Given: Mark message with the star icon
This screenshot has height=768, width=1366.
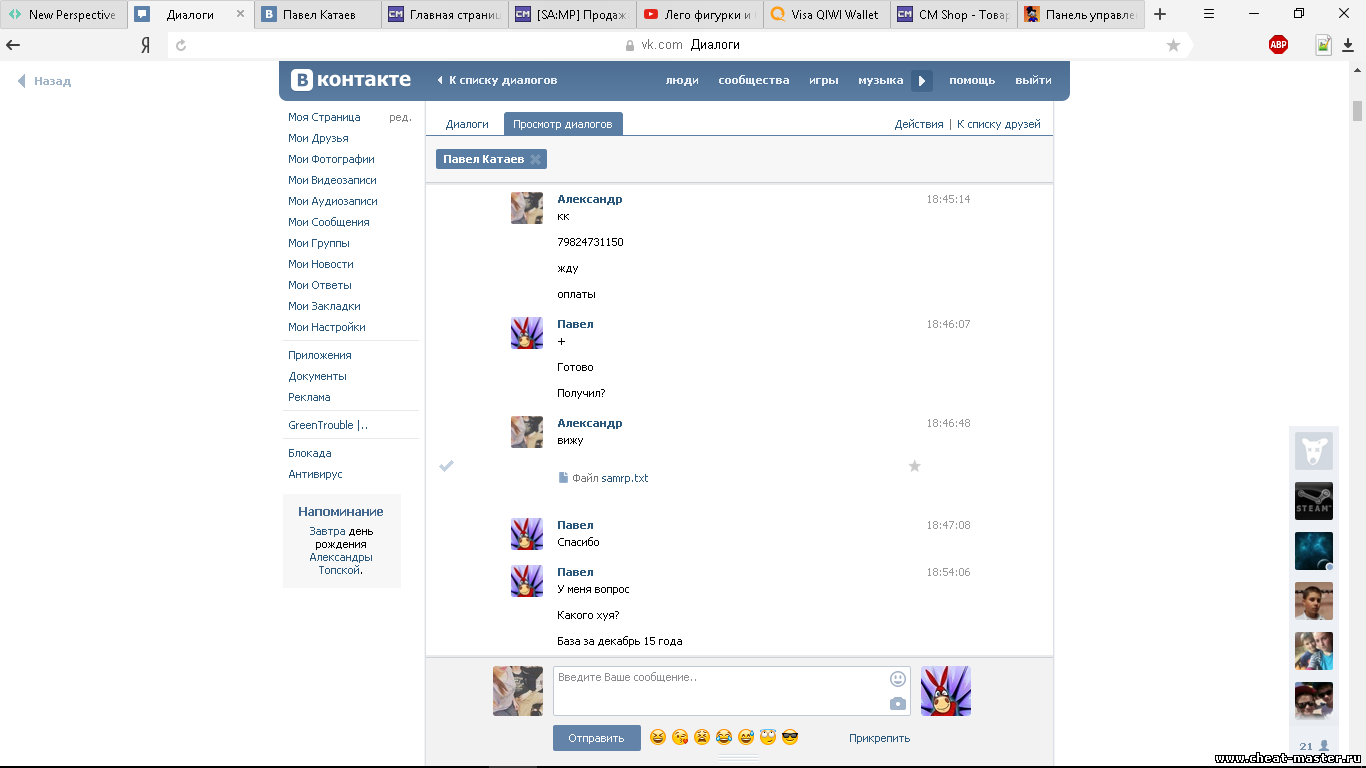Looking at the screenshot, I should (x=914, y=466).
